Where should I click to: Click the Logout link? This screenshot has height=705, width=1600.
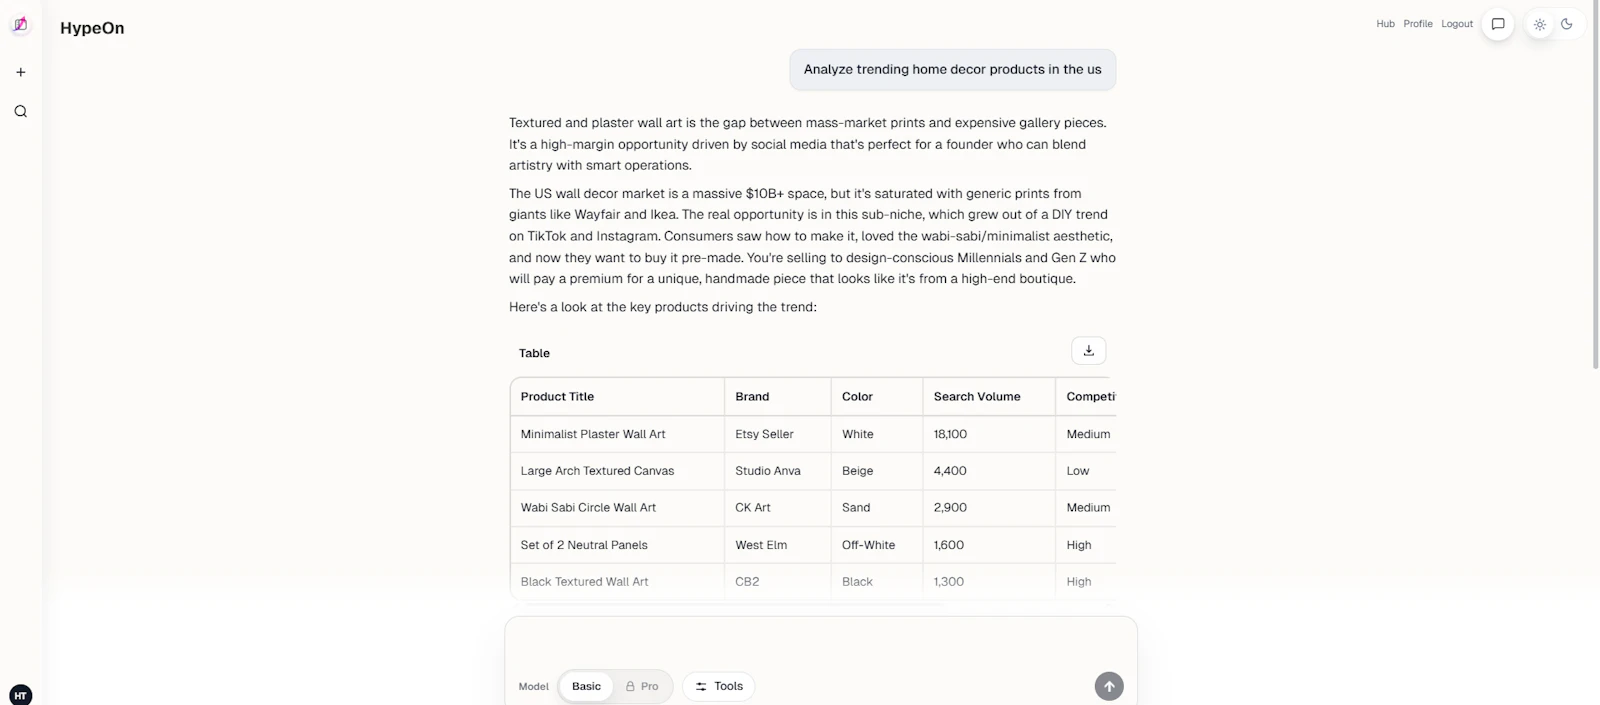[1457, 24]
